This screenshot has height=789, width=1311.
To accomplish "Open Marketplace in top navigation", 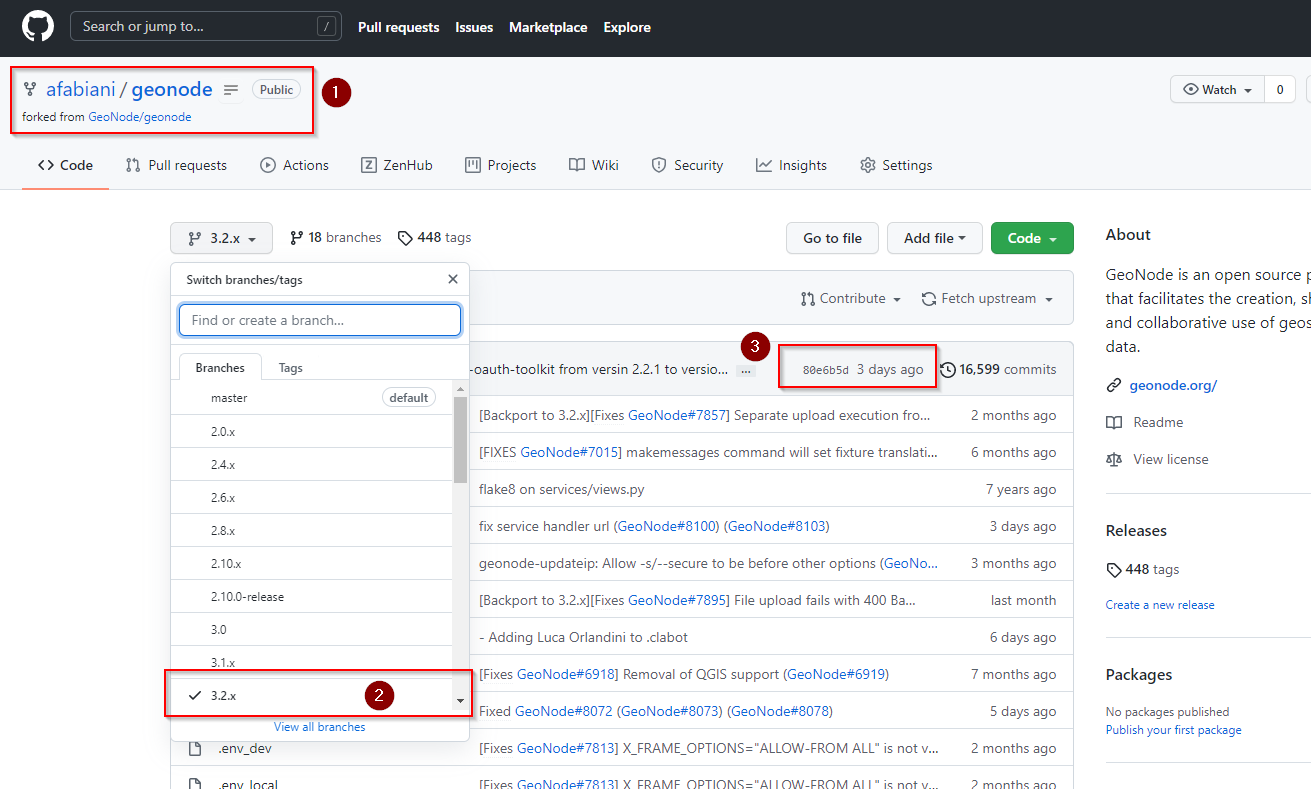I will [x=548, y=27].
